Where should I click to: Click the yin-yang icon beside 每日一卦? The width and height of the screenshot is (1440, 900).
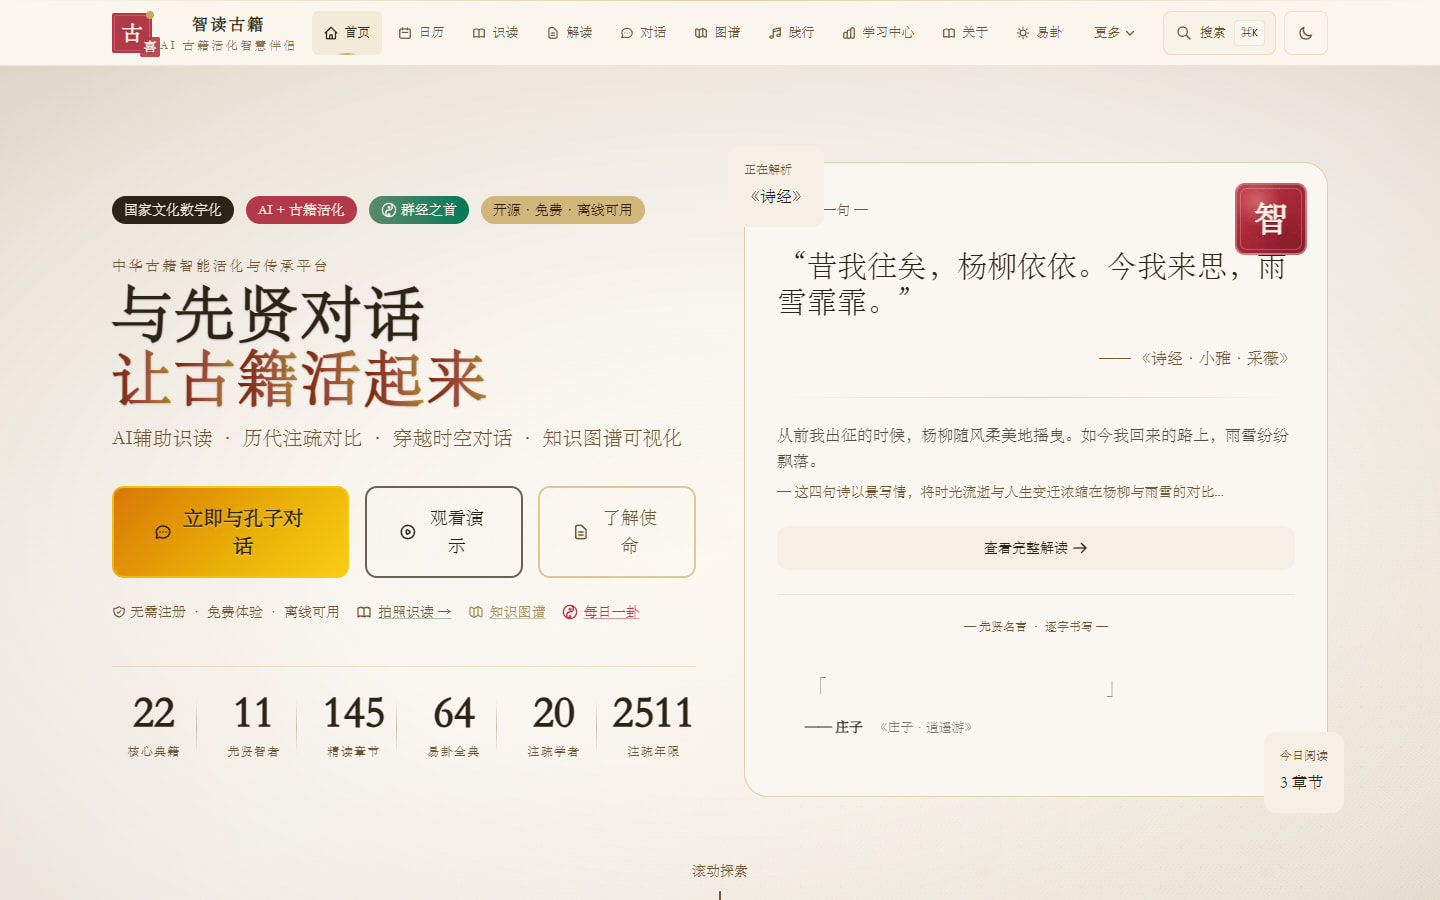(570, 612)
